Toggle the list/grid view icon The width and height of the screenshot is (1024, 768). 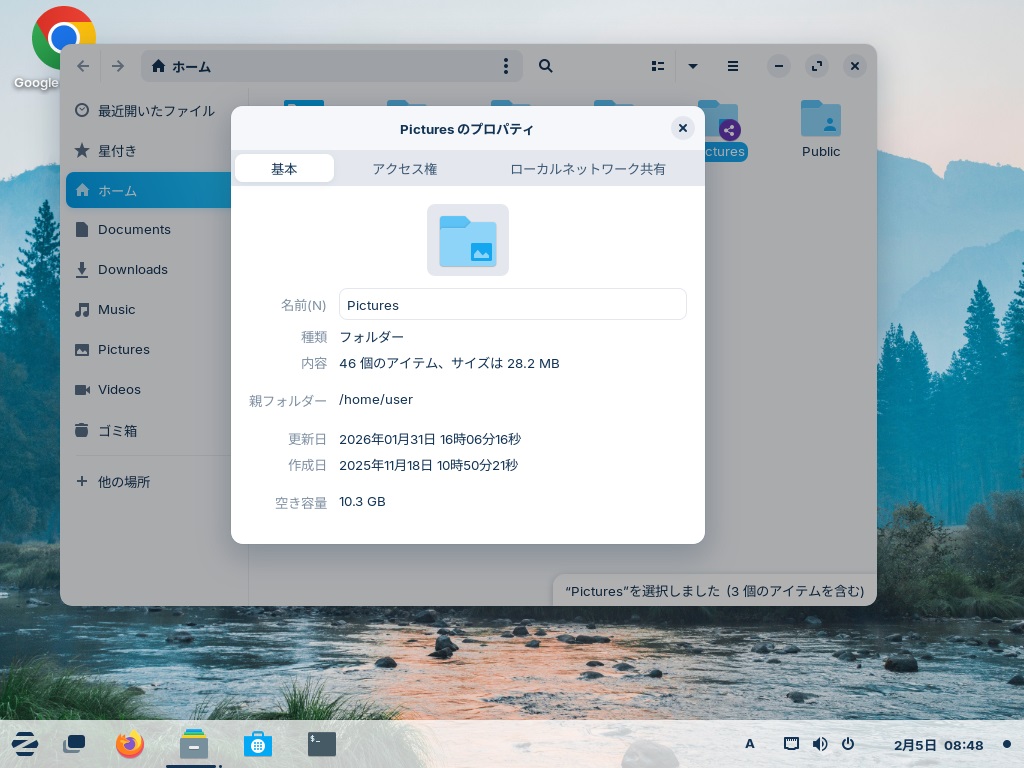(658, 66)
